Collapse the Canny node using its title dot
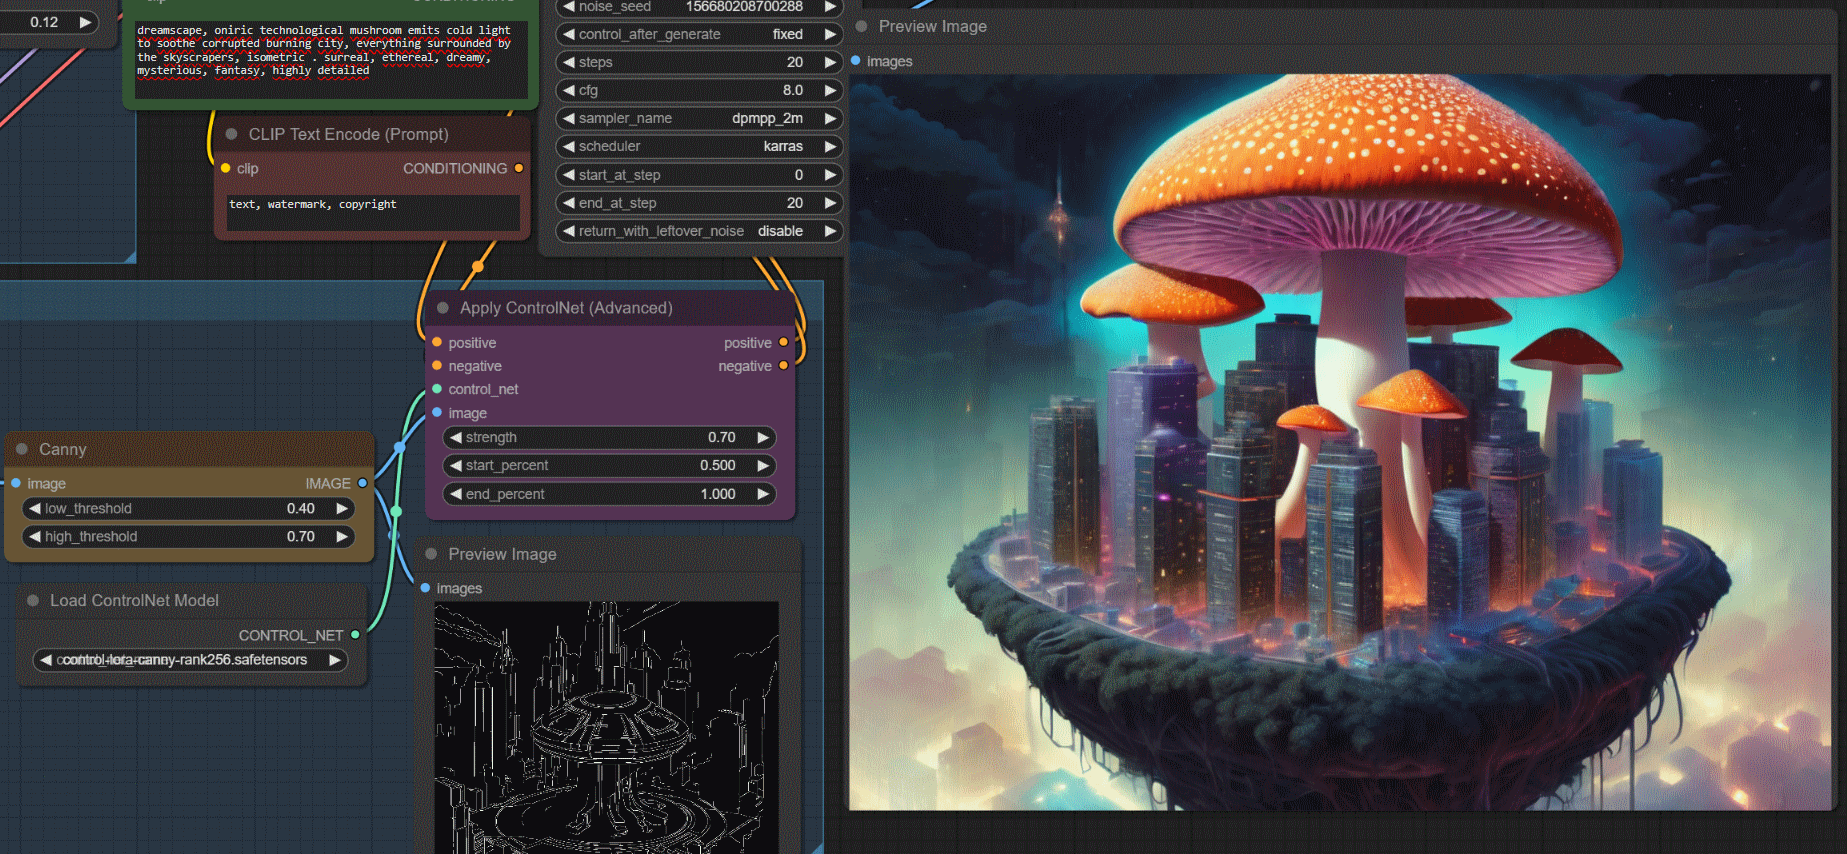Screen dimensions: 1847x854 [22, 450]
